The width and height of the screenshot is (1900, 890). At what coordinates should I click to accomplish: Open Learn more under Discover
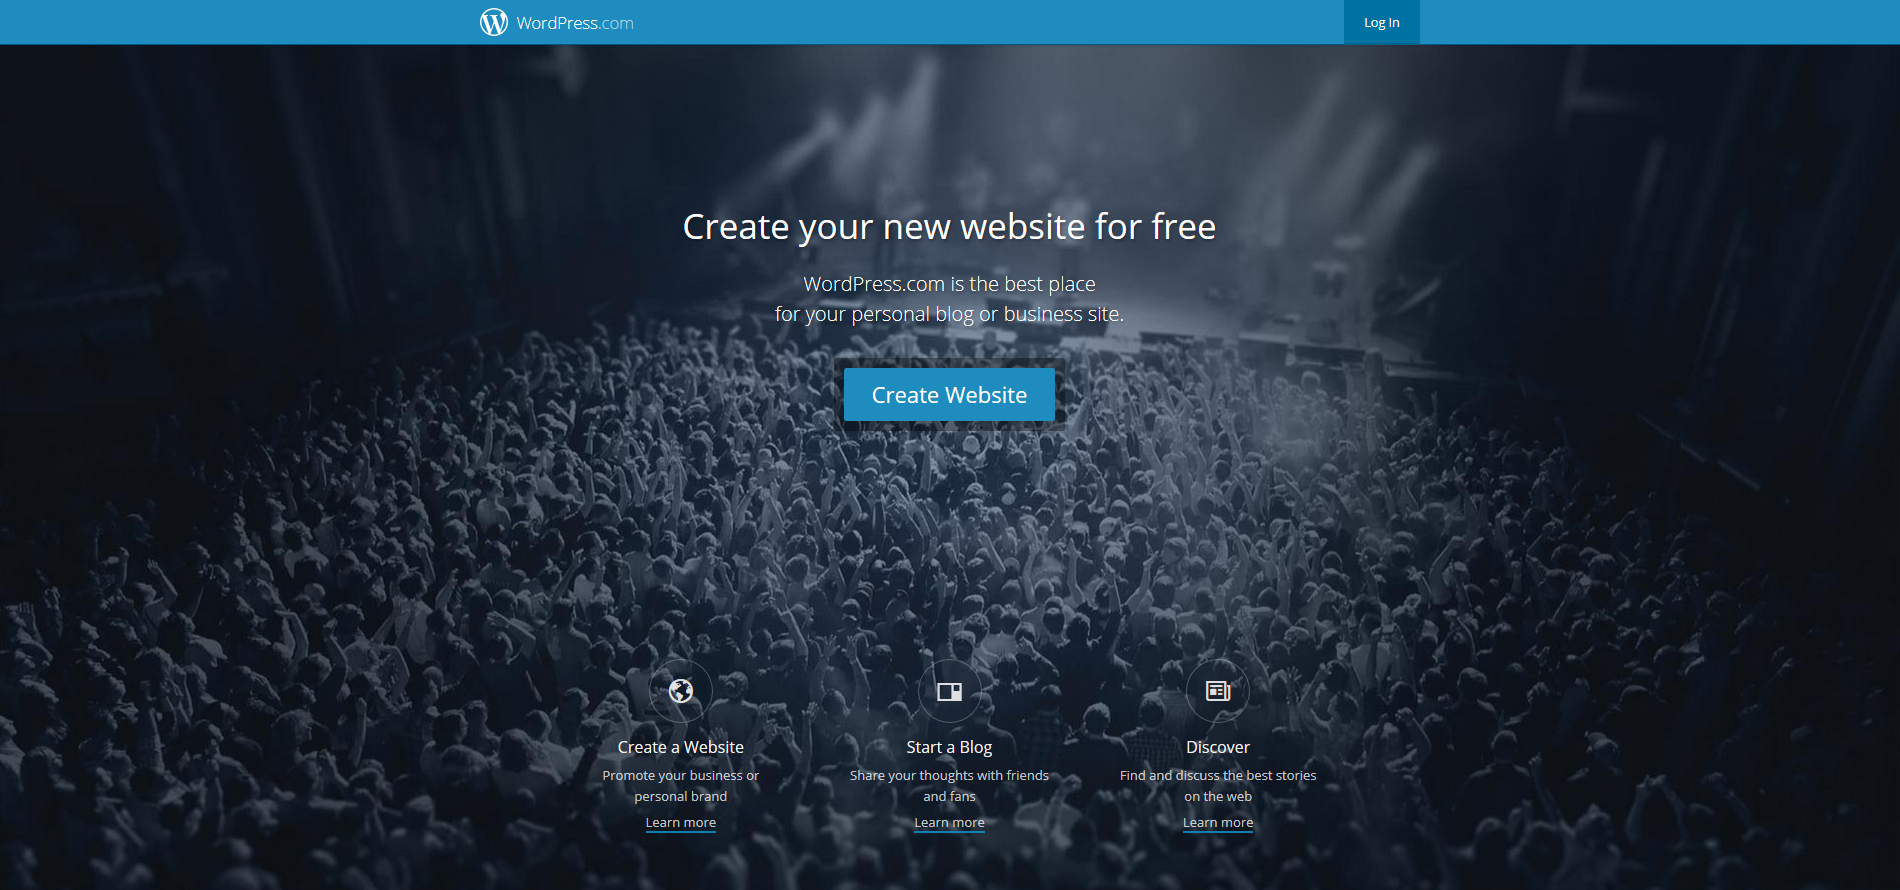point(1218,823)
